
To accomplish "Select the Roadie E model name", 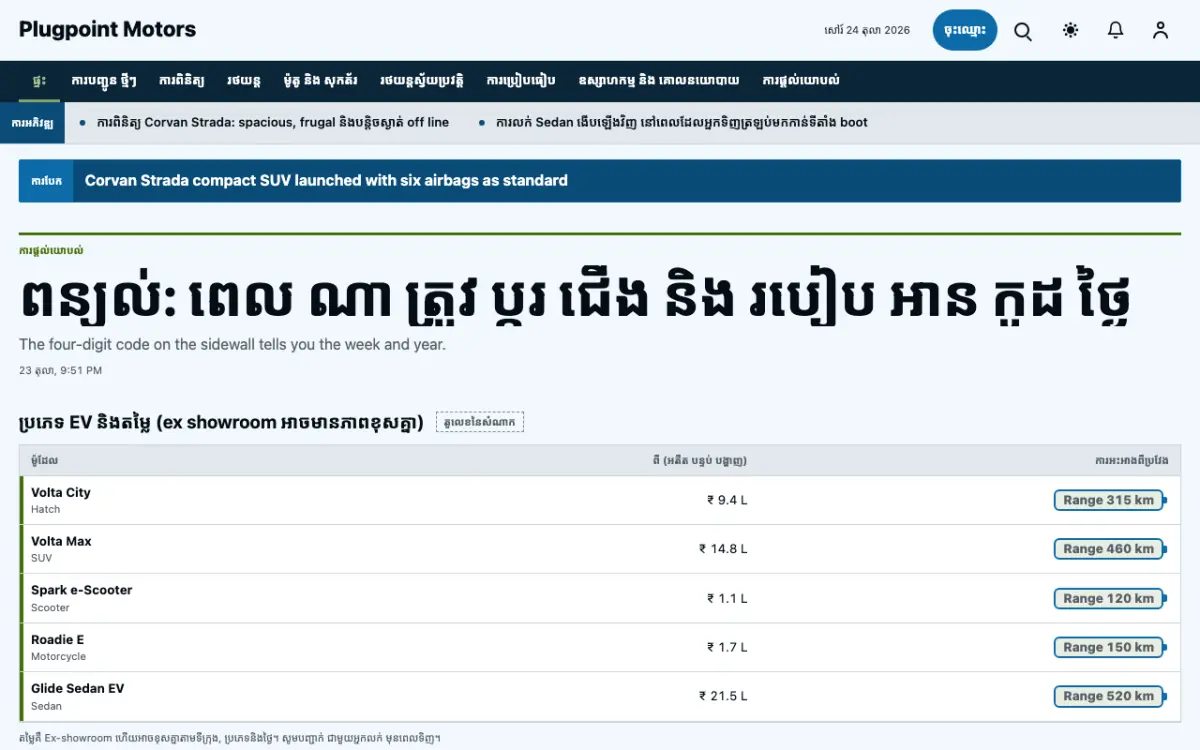I will point(58,639).
